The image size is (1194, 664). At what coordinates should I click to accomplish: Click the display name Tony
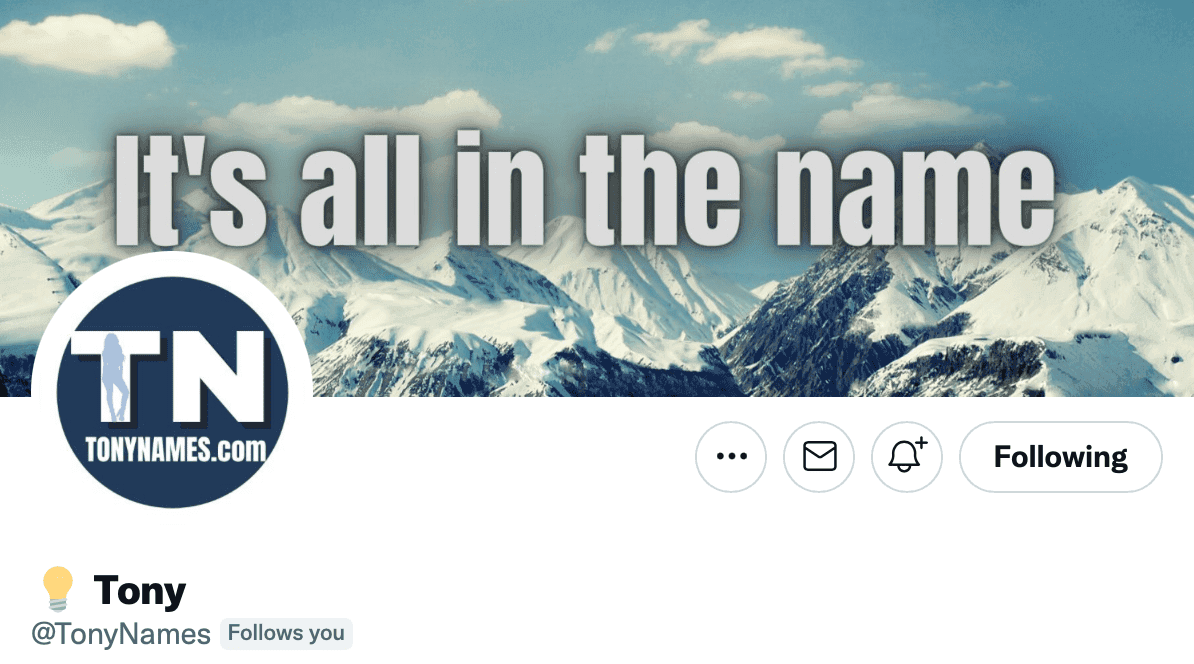[140, 590]
